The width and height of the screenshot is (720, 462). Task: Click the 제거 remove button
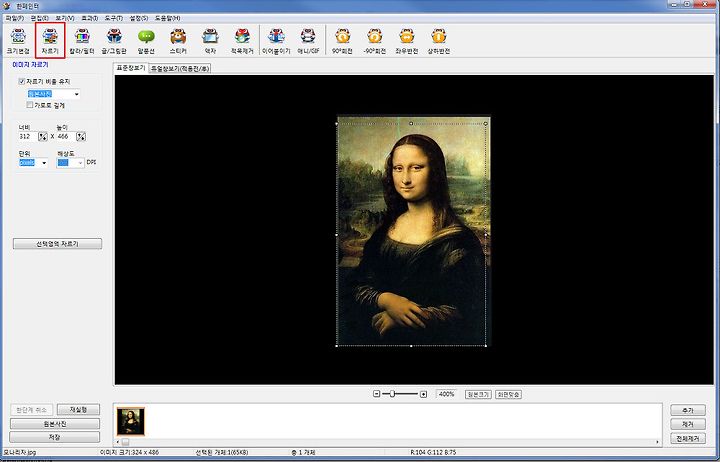[687, 424]
